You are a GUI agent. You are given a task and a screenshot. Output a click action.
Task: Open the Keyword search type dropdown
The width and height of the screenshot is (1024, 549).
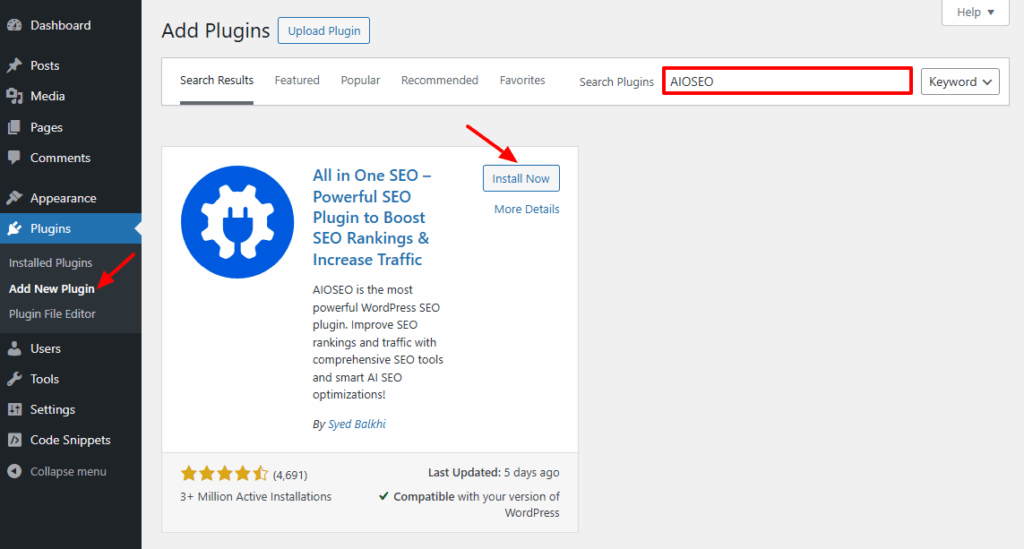click(960, 82)
